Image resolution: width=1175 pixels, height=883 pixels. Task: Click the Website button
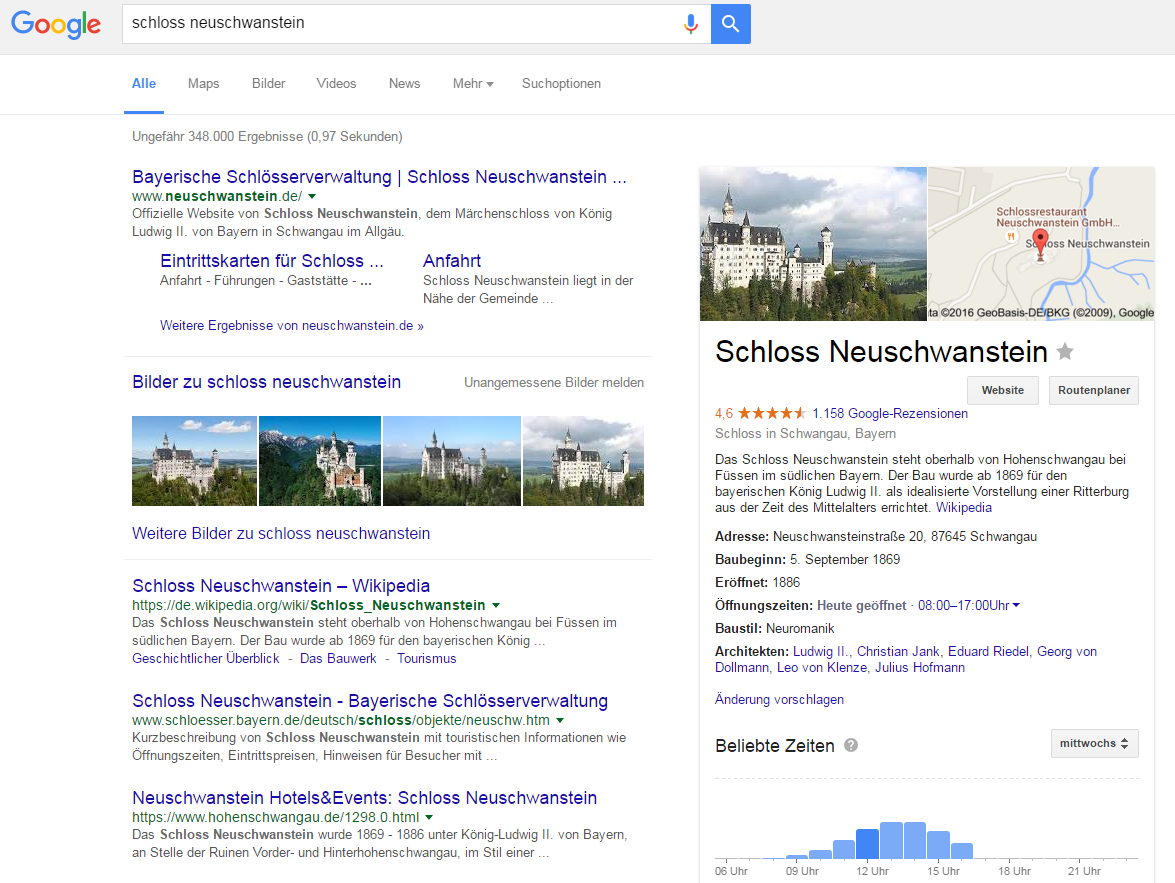pyautogui.click(x=1003, y=391)
